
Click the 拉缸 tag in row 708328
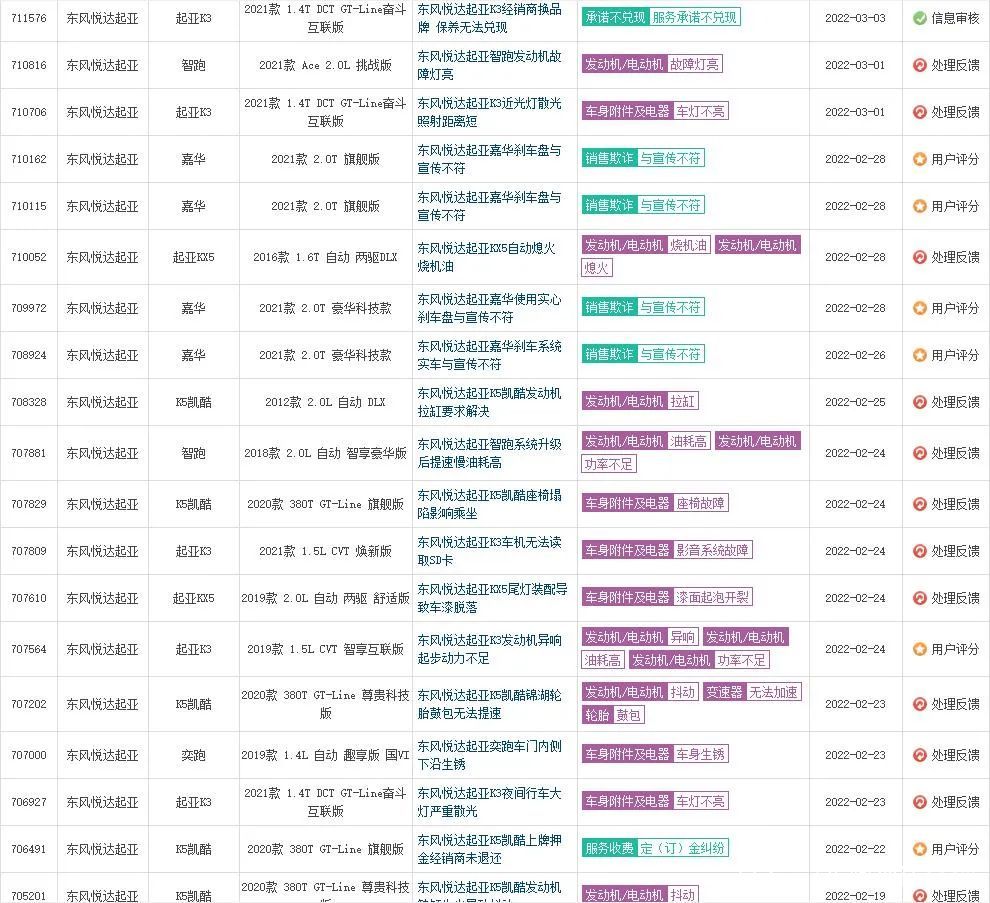click(682, 401)
